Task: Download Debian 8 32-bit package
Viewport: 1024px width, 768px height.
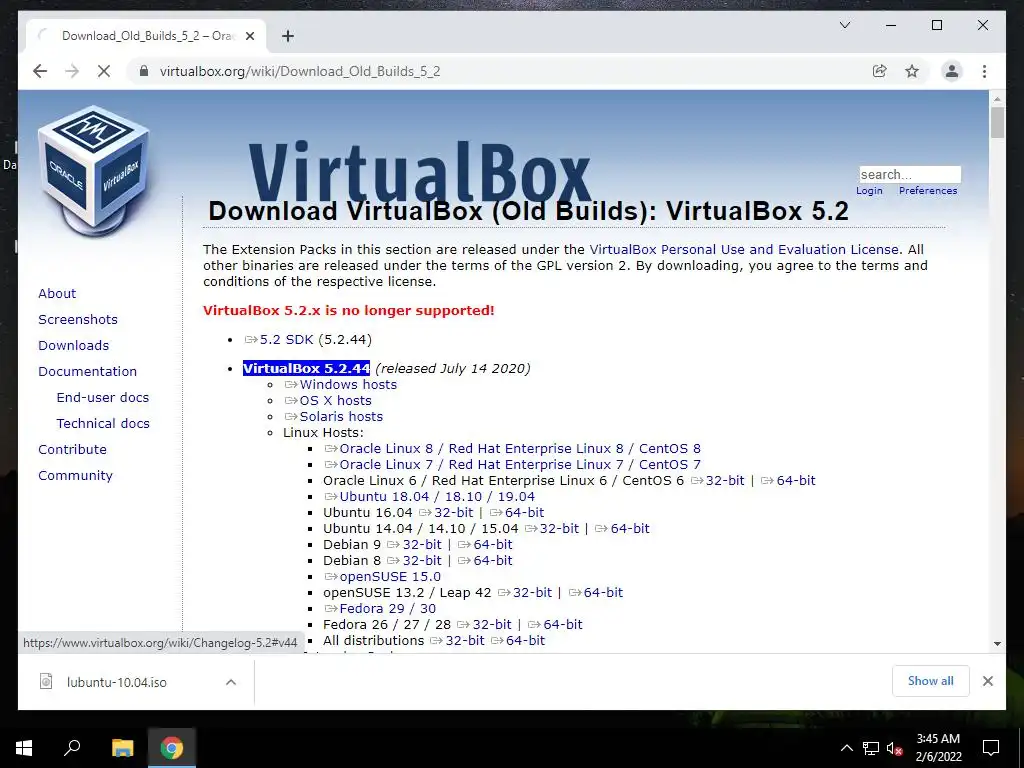Action: (414, 560)
